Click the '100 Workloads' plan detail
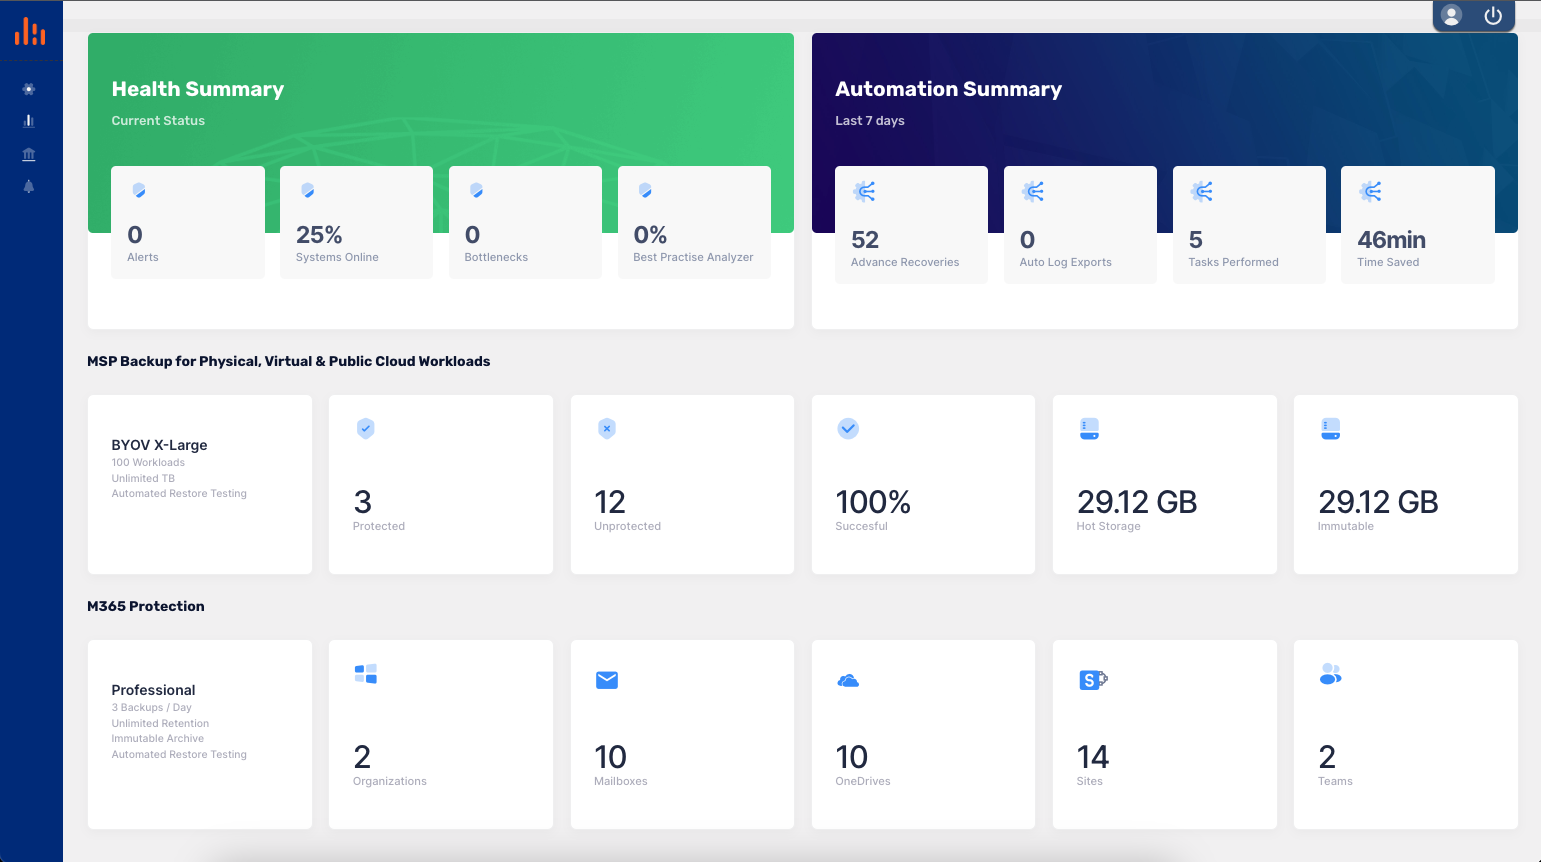 (x=148, y=463)
